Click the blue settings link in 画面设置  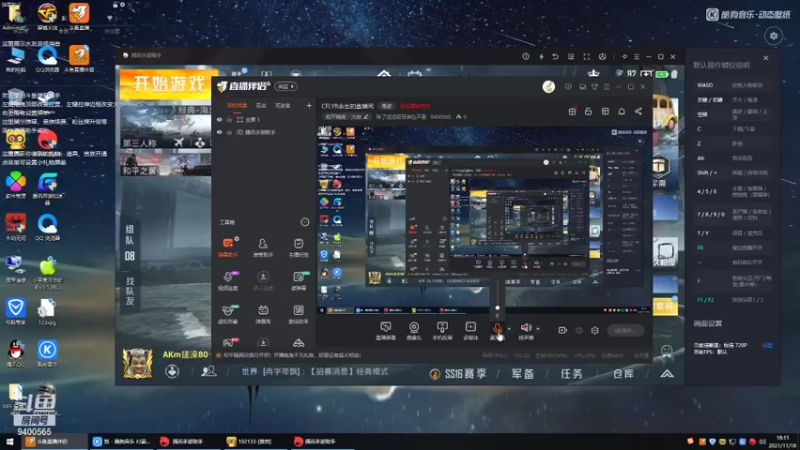point(767,345)
